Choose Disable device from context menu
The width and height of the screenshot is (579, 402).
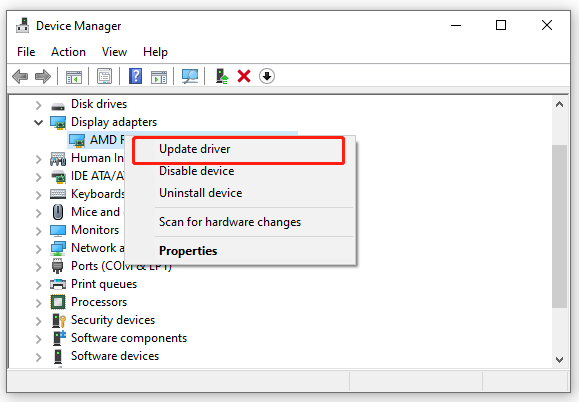coord(240,171)
